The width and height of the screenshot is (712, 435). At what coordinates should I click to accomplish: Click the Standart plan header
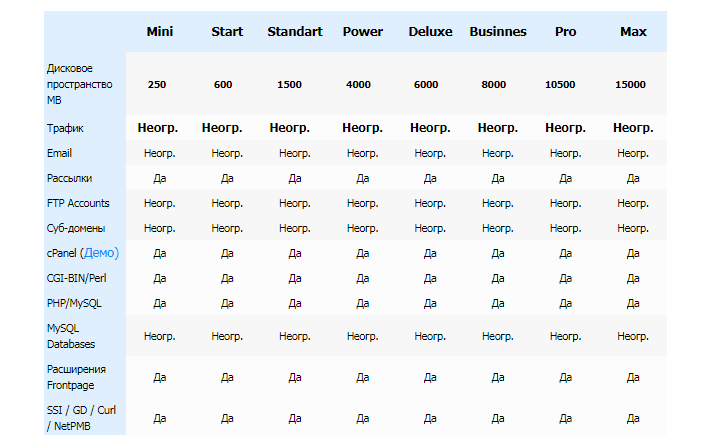pyautogui.click(x=295, y=31)
